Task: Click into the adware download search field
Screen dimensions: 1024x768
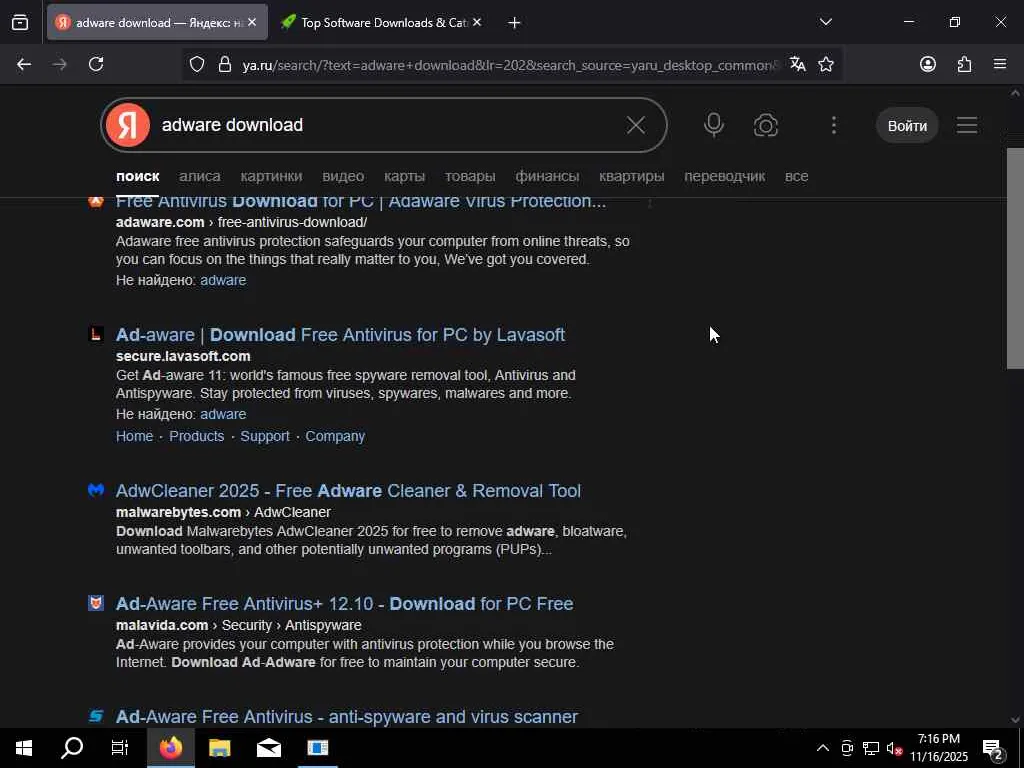Action: pos(385,125)
